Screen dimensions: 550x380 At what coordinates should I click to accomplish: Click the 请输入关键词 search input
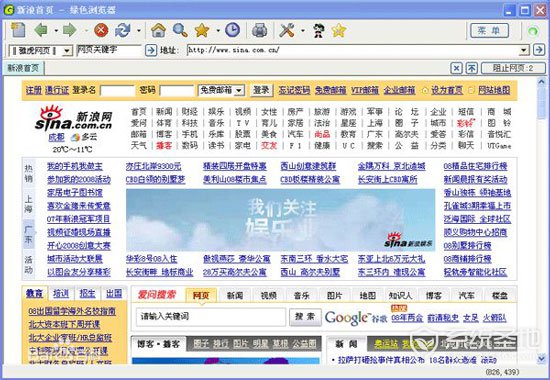pyautogui.click(x=211, y=317)
